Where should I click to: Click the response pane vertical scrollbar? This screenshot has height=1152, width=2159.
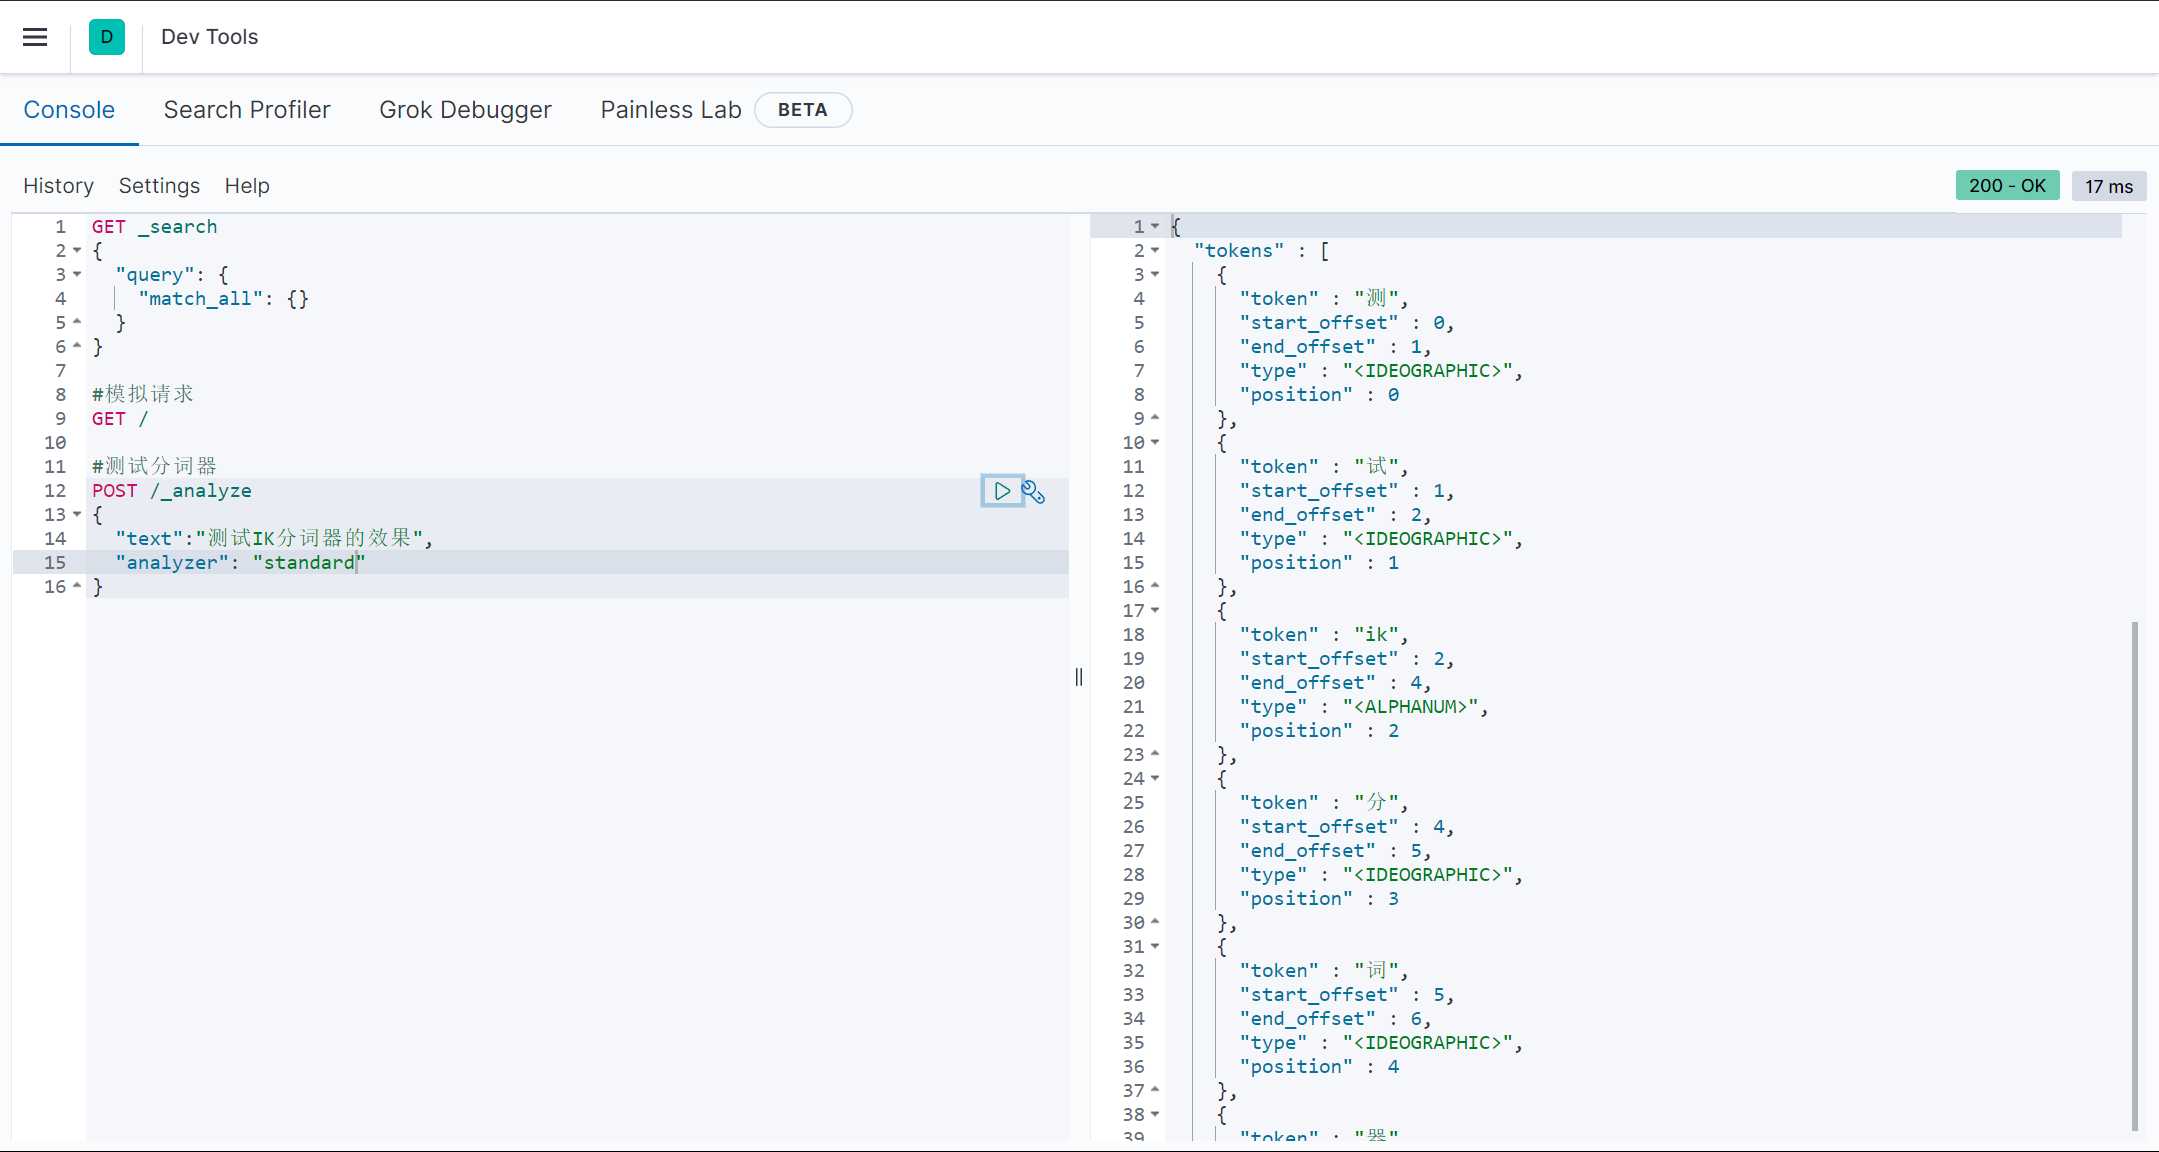(2135, 875)
